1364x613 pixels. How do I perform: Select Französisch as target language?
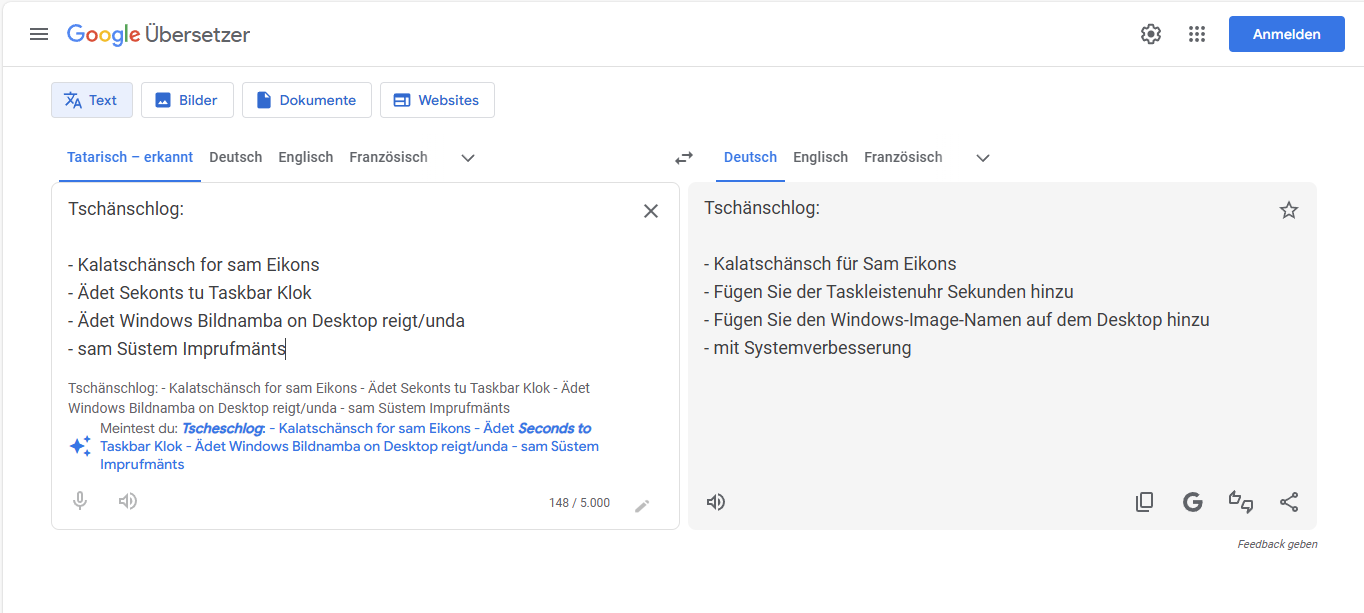tap(903, 157)
